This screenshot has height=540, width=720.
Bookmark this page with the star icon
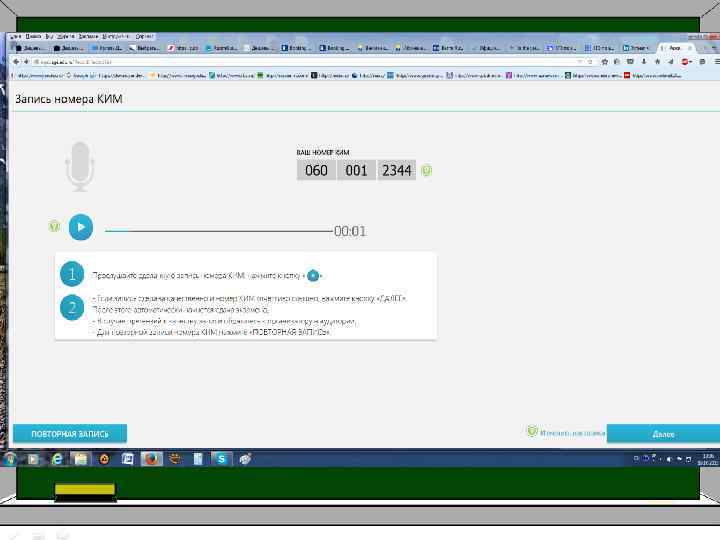point(605,62)
